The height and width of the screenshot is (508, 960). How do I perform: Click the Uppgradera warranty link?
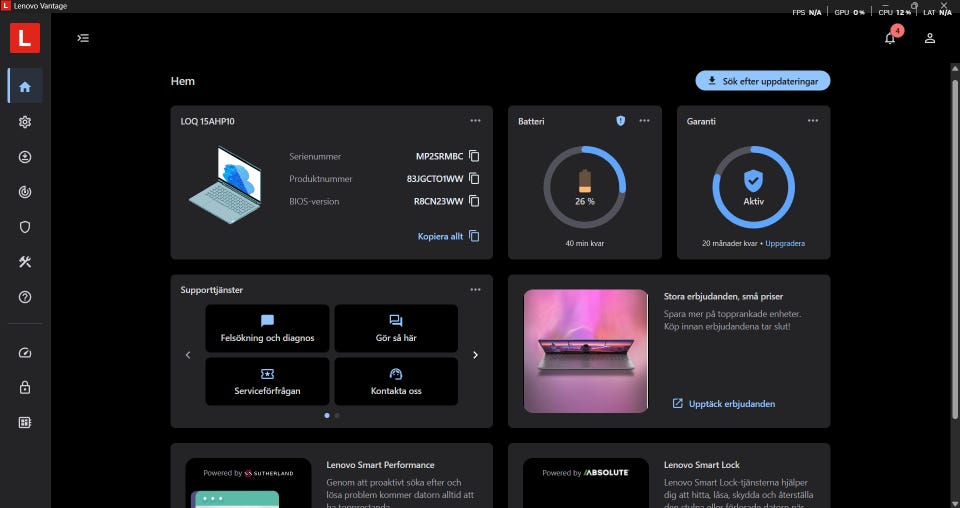click(785, 243)
